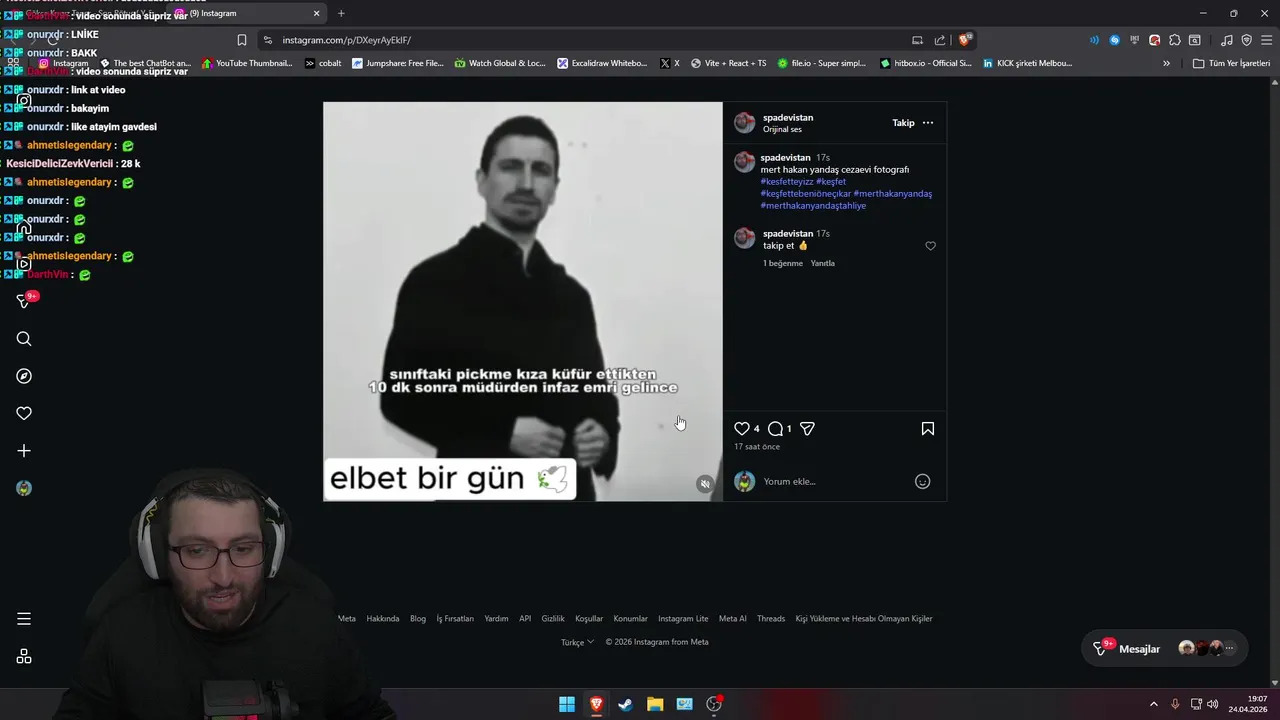Open sidebar messages icon with 9+ badge
This screenshot has width=1280, height=720.
click(26, 300)
